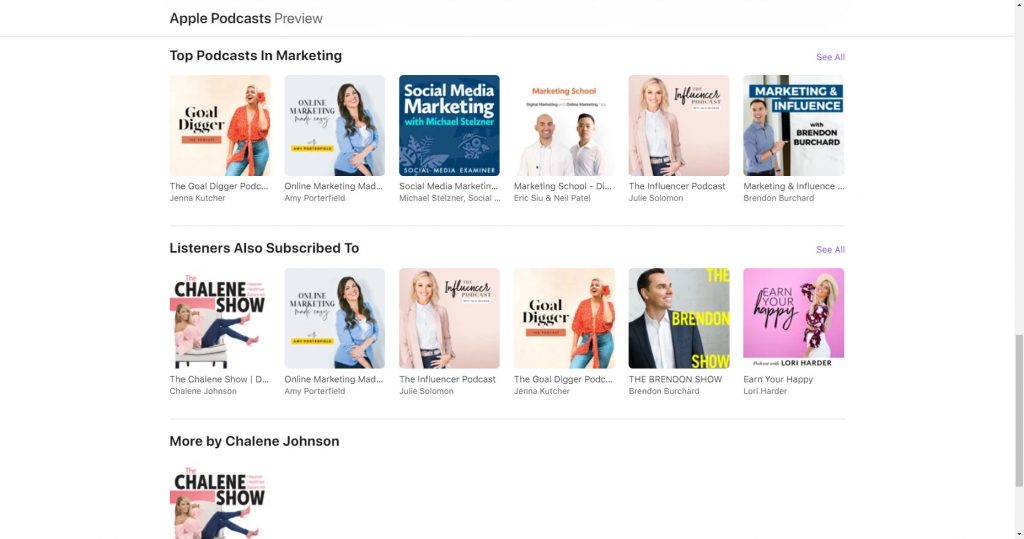Click See All for Listeners Also Subscribed To
Viewport: 1024px width, 539px height.
pos(830,250)
